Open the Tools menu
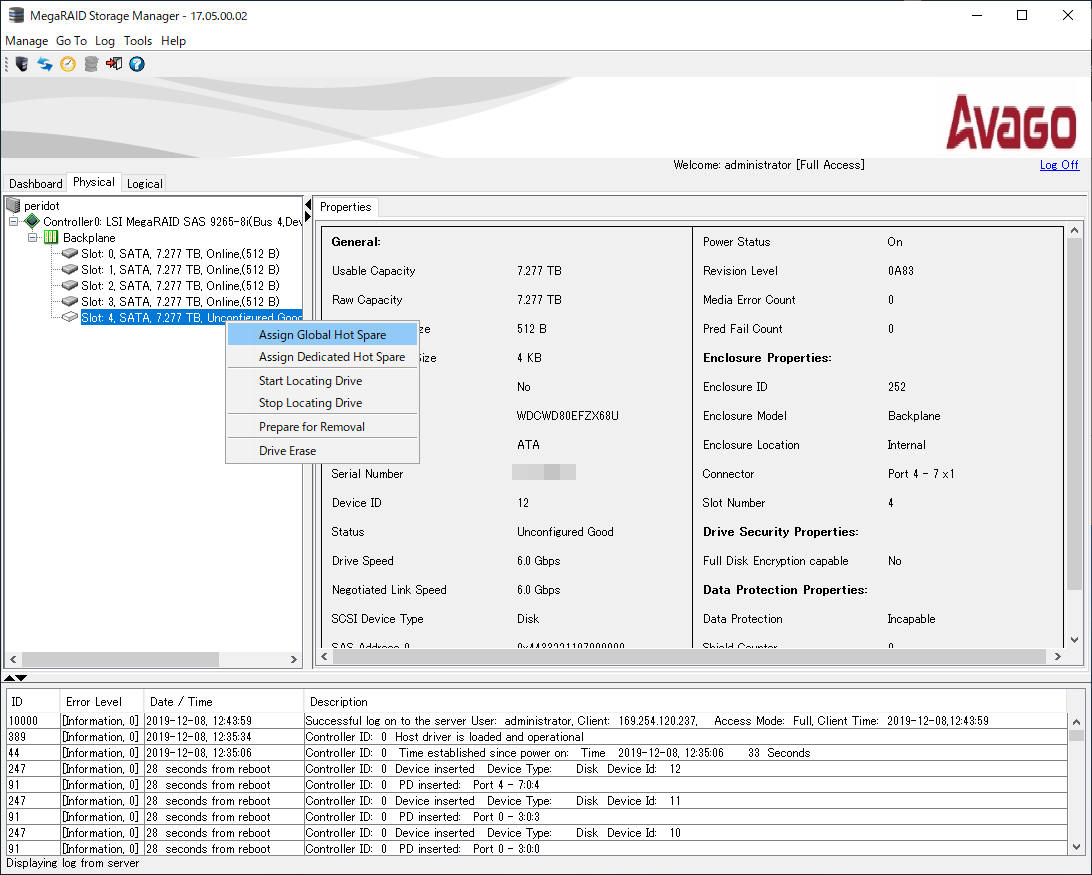 point(138,41)
